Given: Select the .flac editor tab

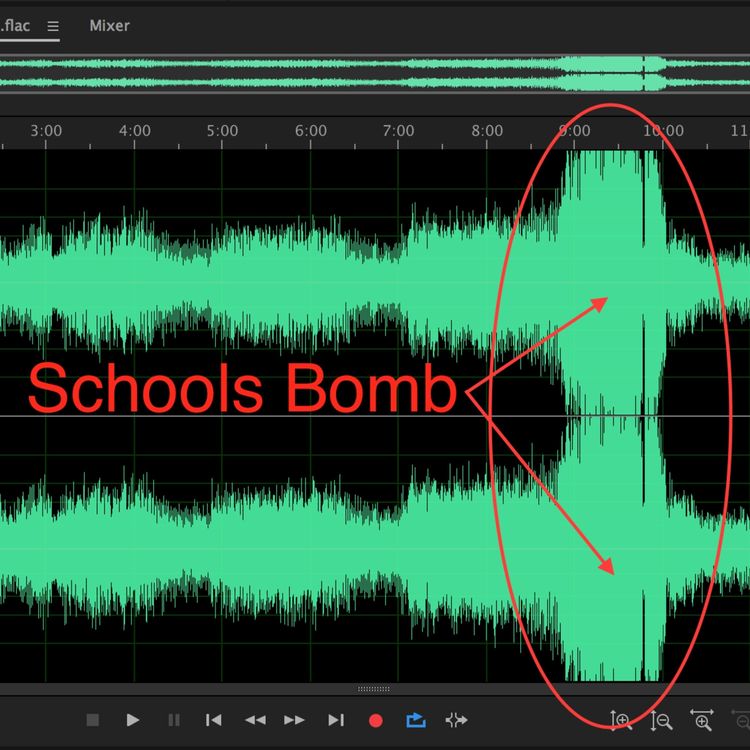Looking at the screenshot, I should [17, 26].
